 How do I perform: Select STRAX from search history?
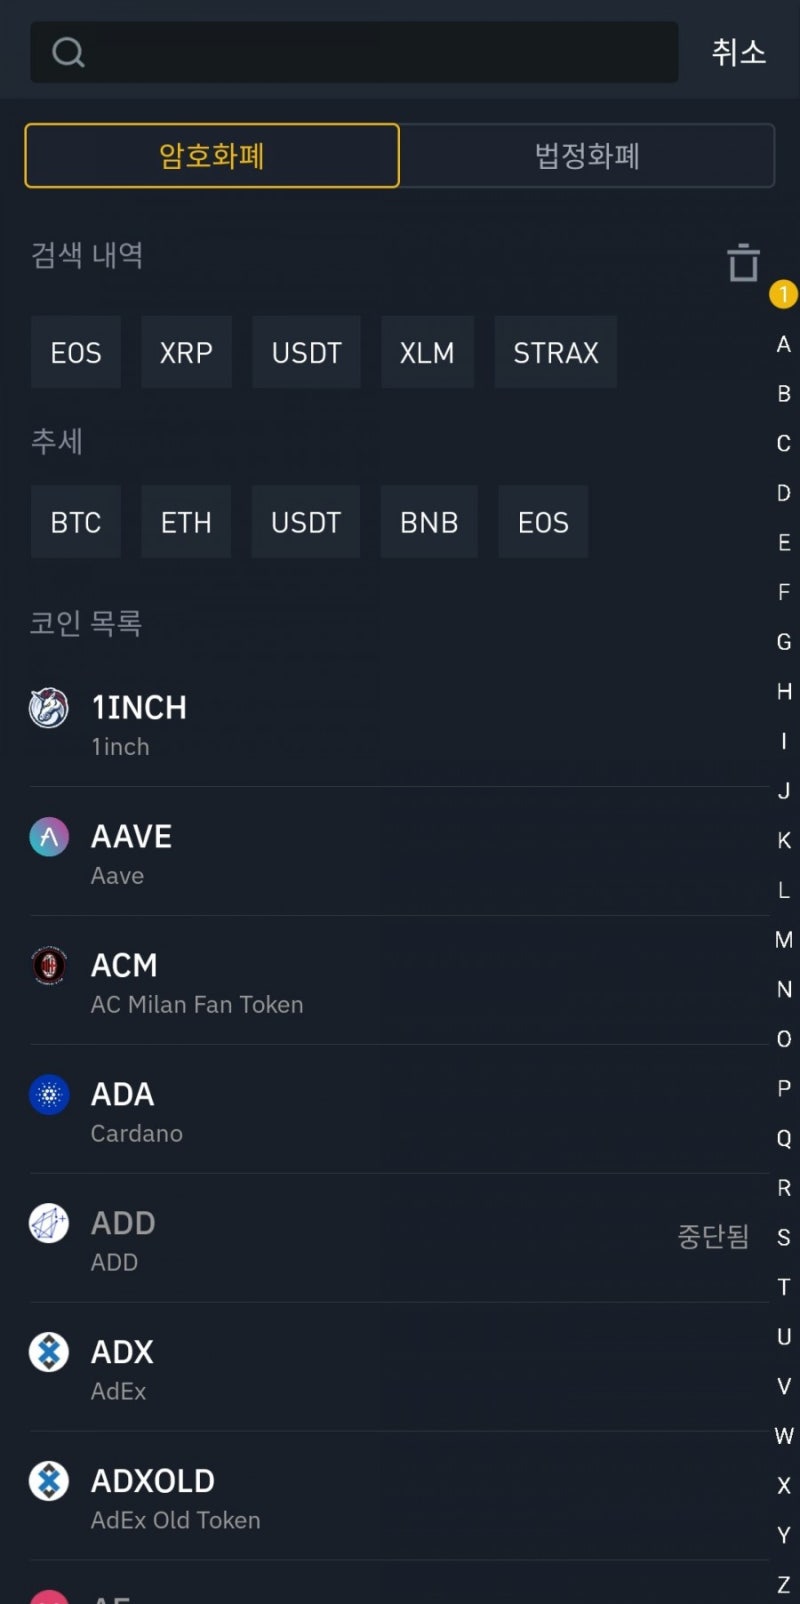[x=555, y=353]
